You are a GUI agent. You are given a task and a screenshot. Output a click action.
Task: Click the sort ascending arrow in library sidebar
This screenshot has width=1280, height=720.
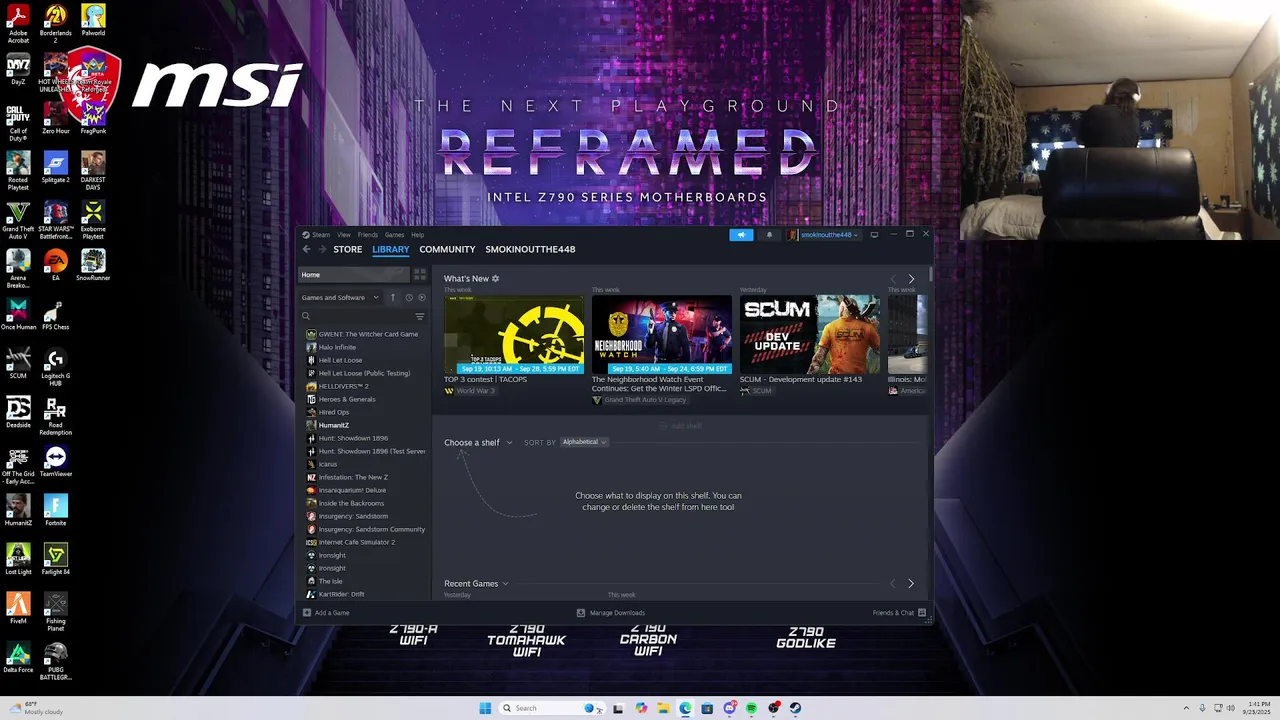(393, 297)
